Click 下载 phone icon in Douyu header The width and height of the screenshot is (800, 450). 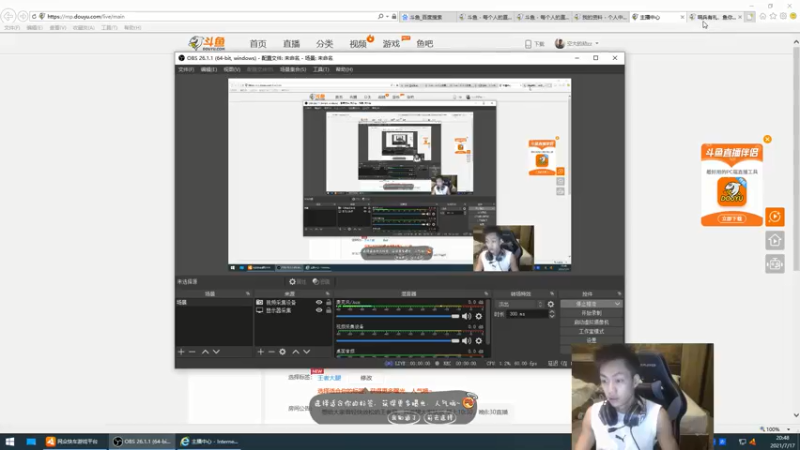[x=528, y=44]
